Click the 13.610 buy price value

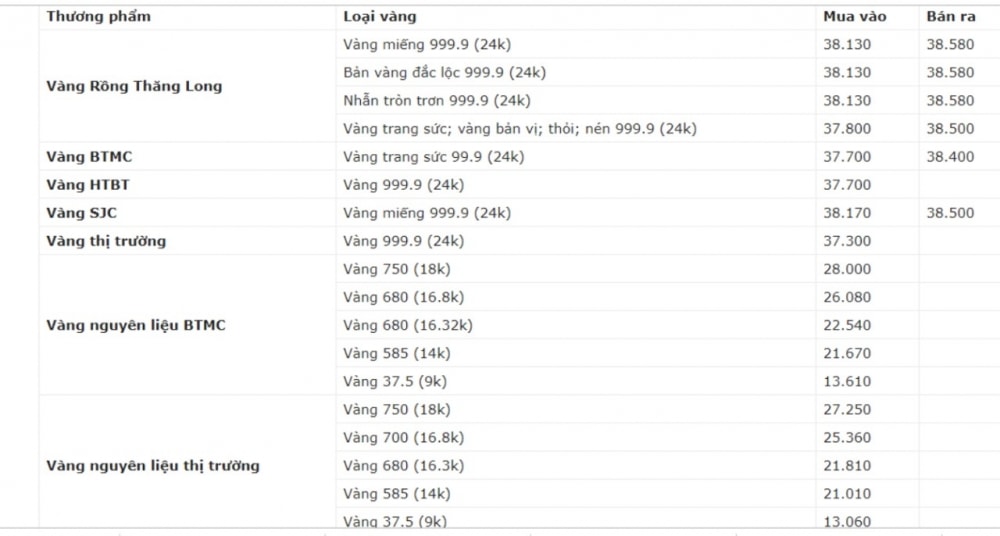(847, 381)
